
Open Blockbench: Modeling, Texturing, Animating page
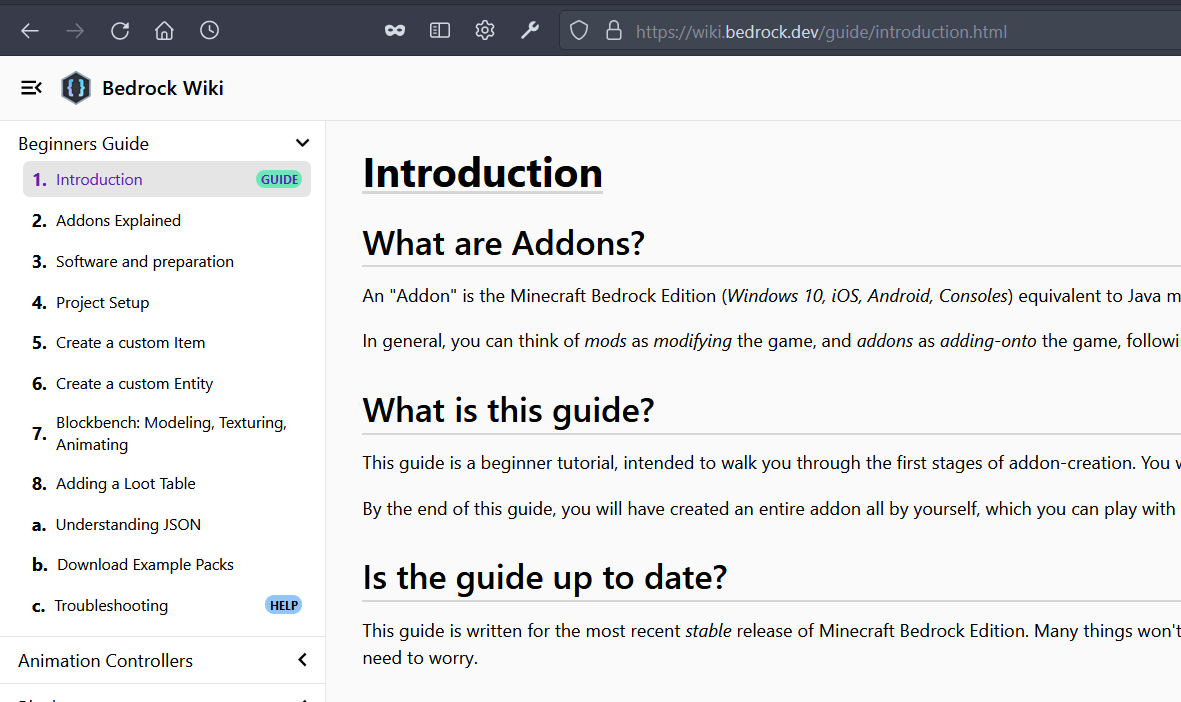click(x=171, y=434)
